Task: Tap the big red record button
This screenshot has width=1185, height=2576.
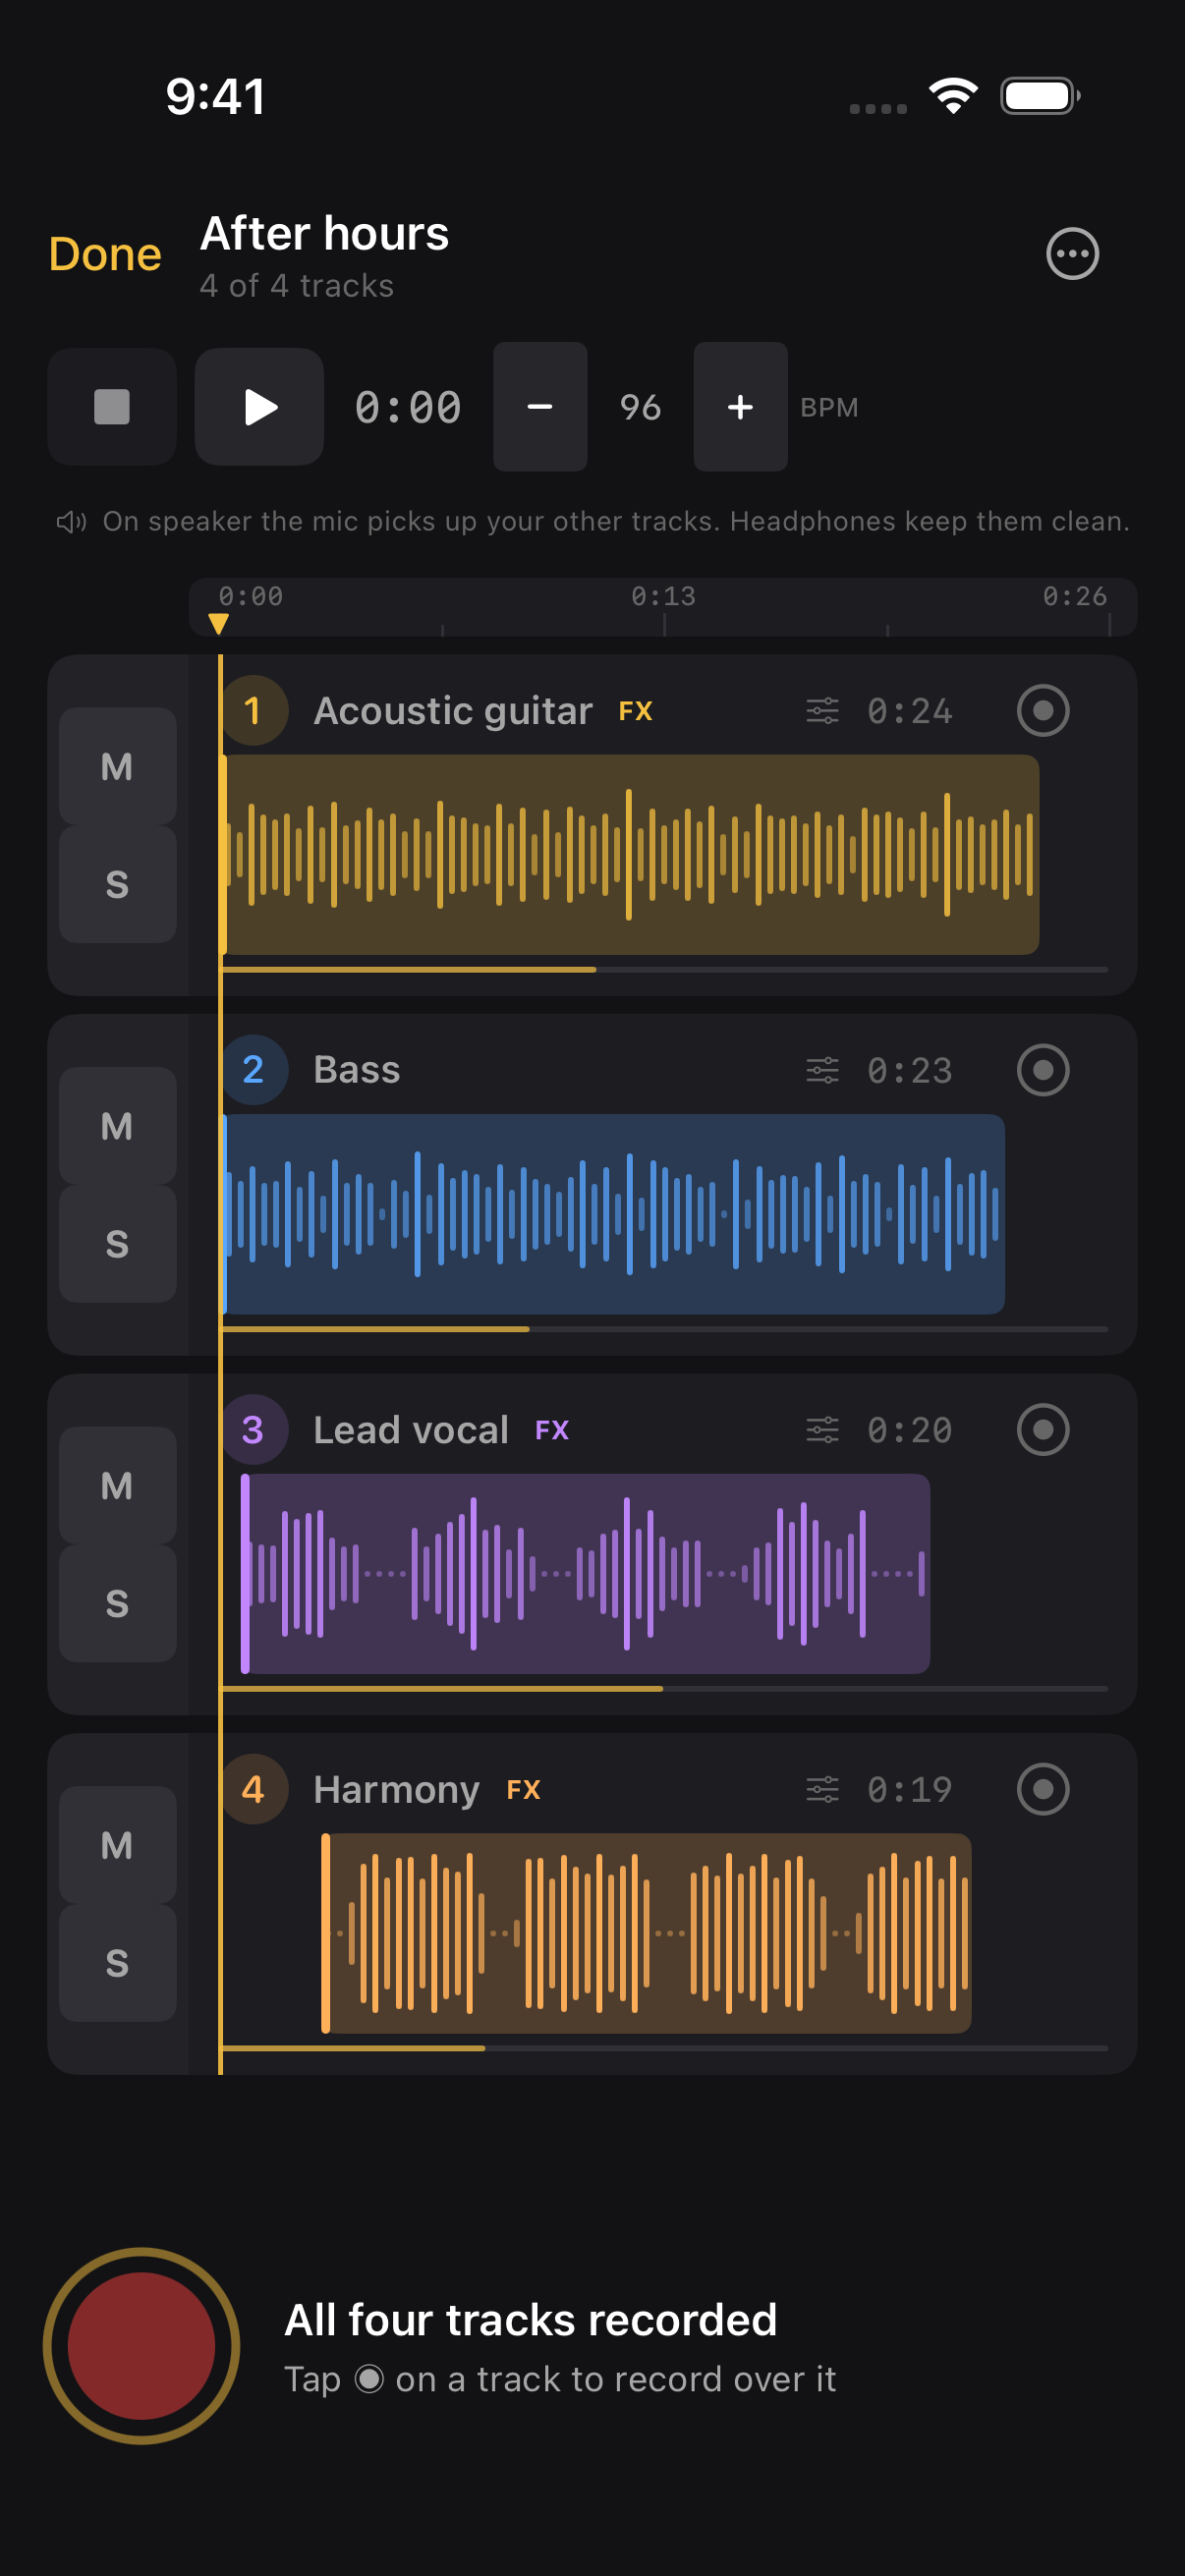Action: click(141, 2346)
